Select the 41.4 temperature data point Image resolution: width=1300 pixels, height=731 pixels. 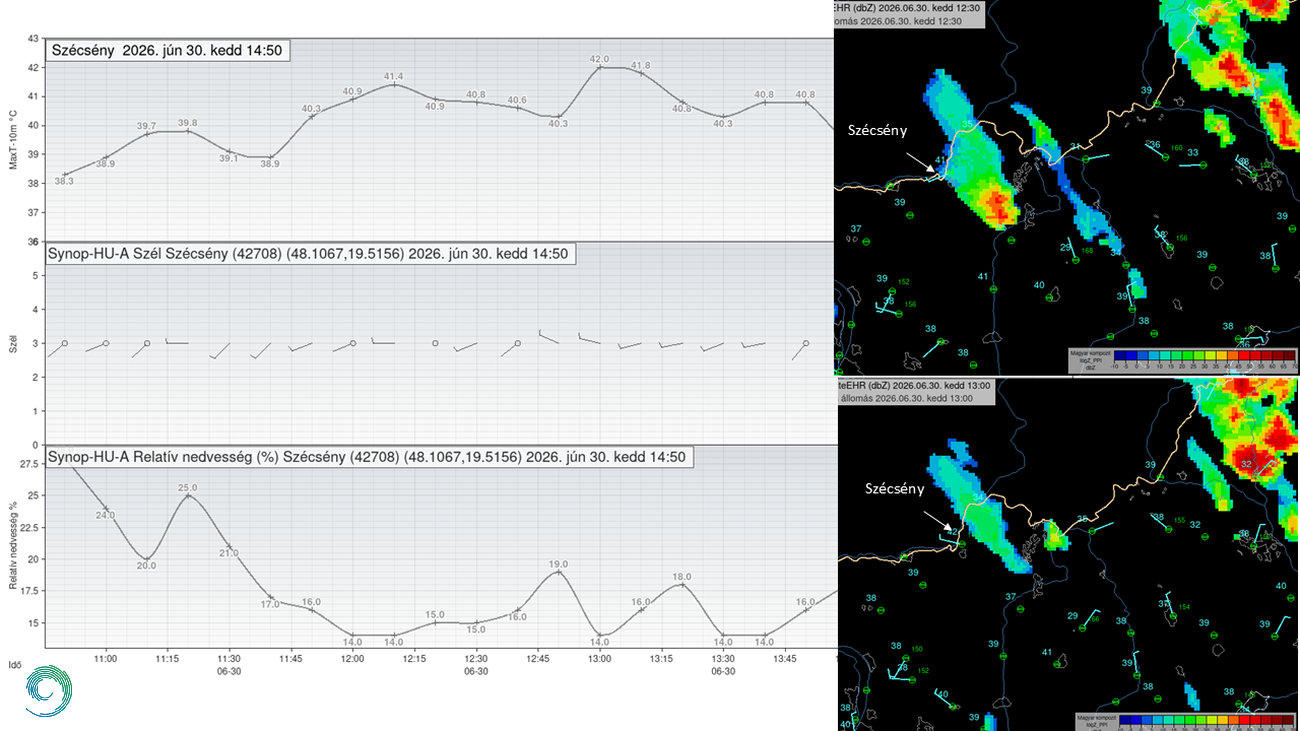pyautogui.click(x=394, y=84)
